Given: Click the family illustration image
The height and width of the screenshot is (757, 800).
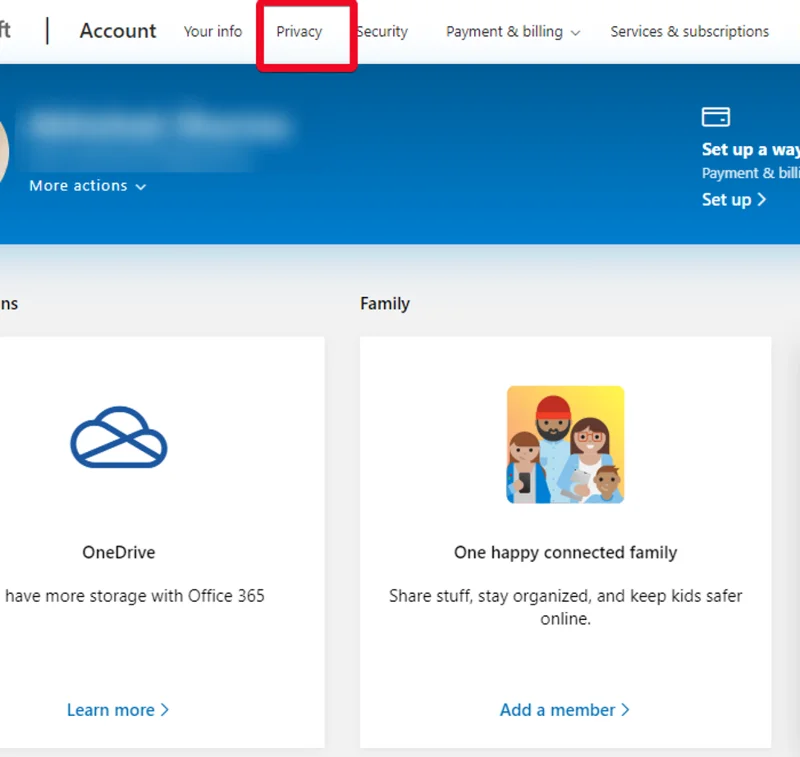Looking at the screenshot, I should 565,444.
